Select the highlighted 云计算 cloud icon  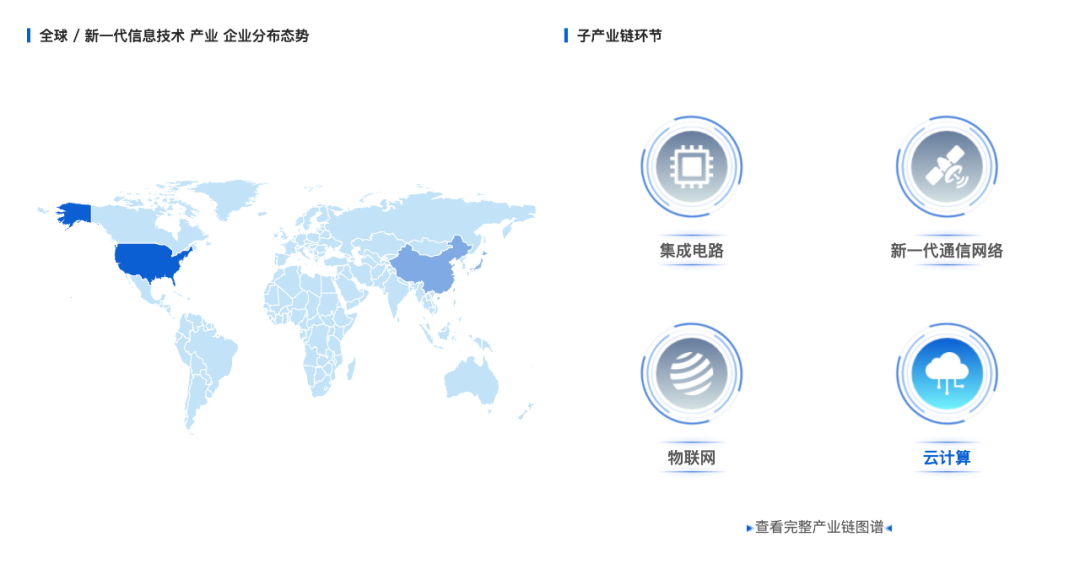(x=946, y=373)
